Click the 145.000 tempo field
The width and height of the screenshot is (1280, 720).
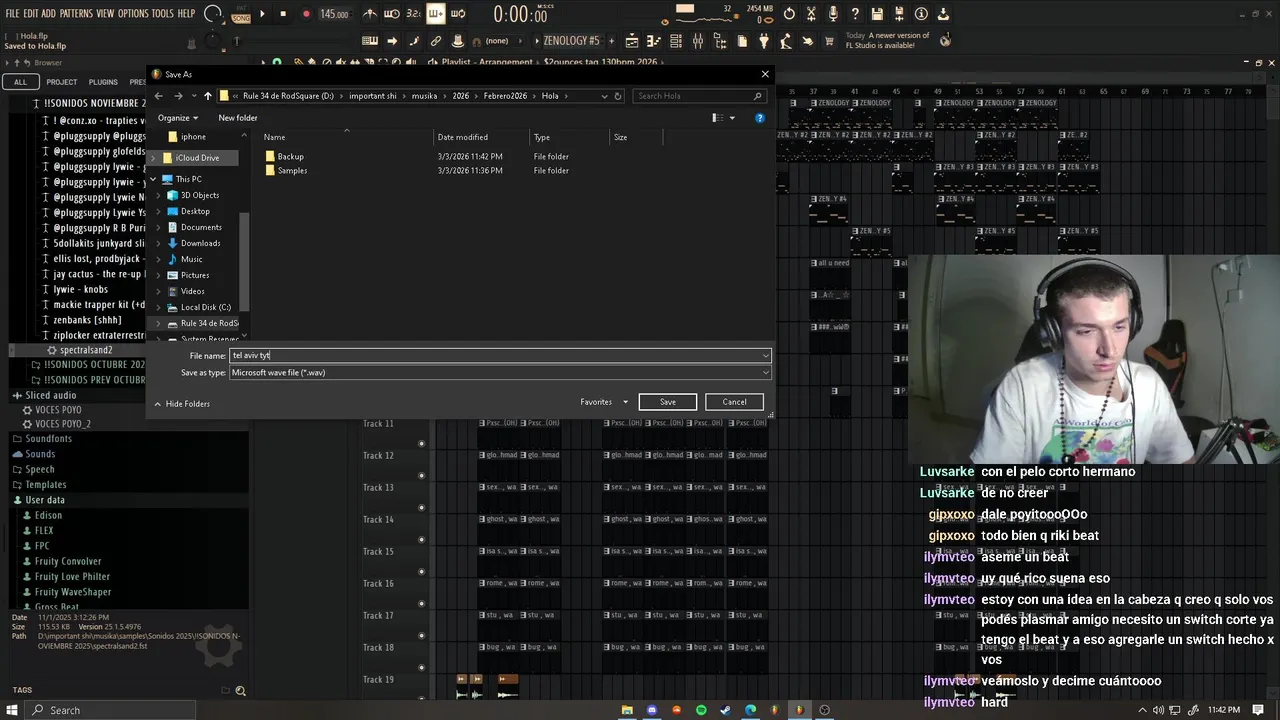pos(334,14)
